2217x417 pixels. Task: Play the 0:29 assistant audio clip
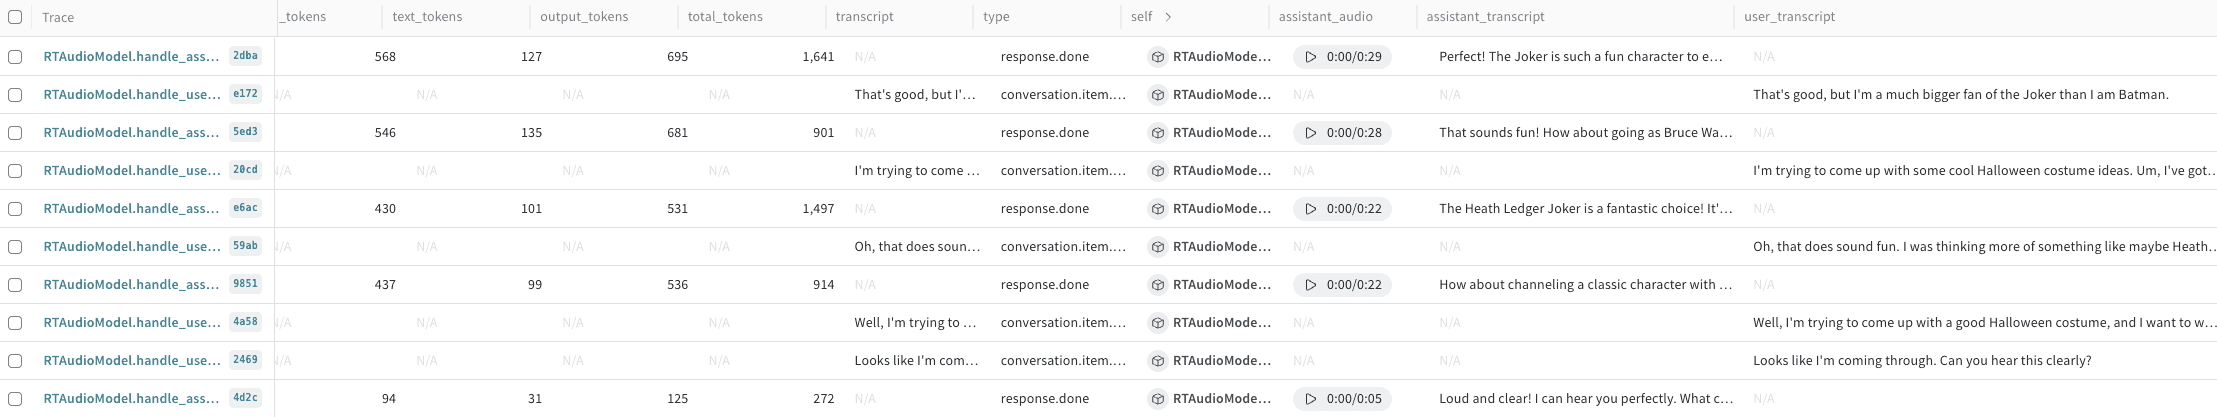point(1311,57)
